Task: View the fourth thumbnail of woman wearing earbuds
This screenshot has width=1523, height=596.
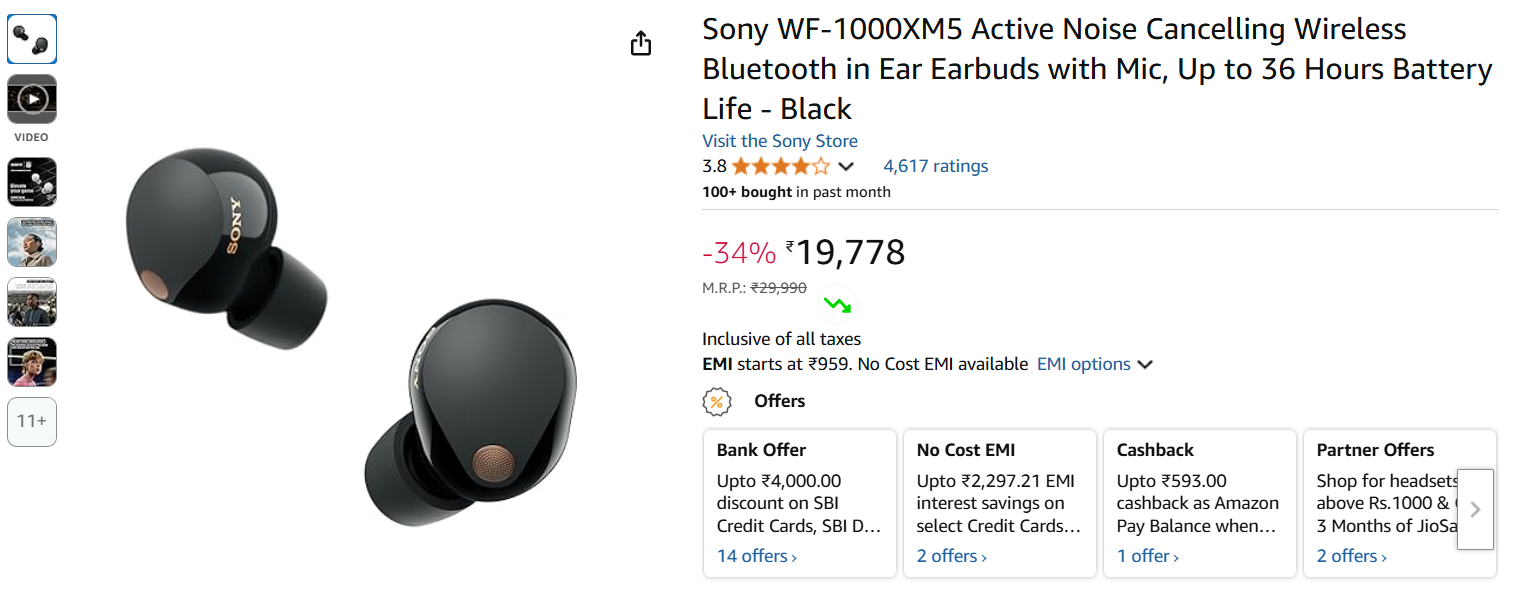Action: click(32, 242)
